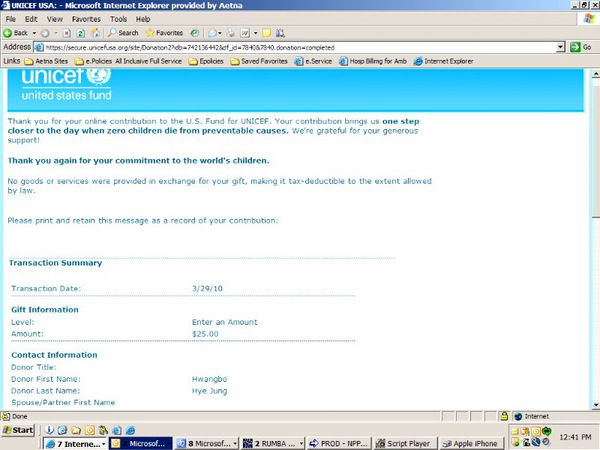Expand the address bar dropdown arrow
The width and height of the screenshot is (600, 450).
pos(561,47)
